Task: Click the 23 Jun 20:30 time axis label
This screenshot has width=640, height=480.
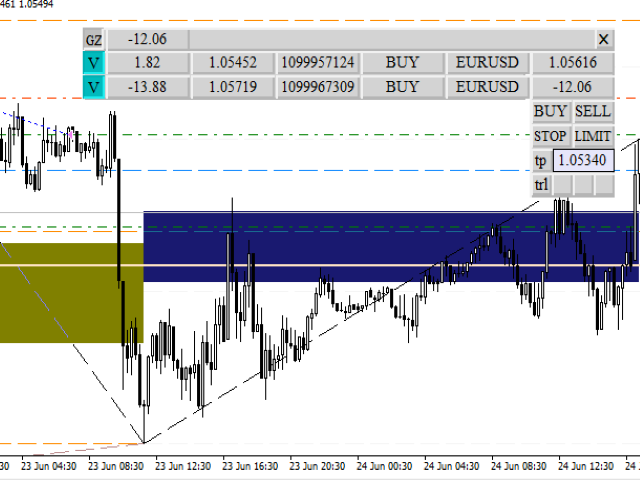Action: (317, 466)
